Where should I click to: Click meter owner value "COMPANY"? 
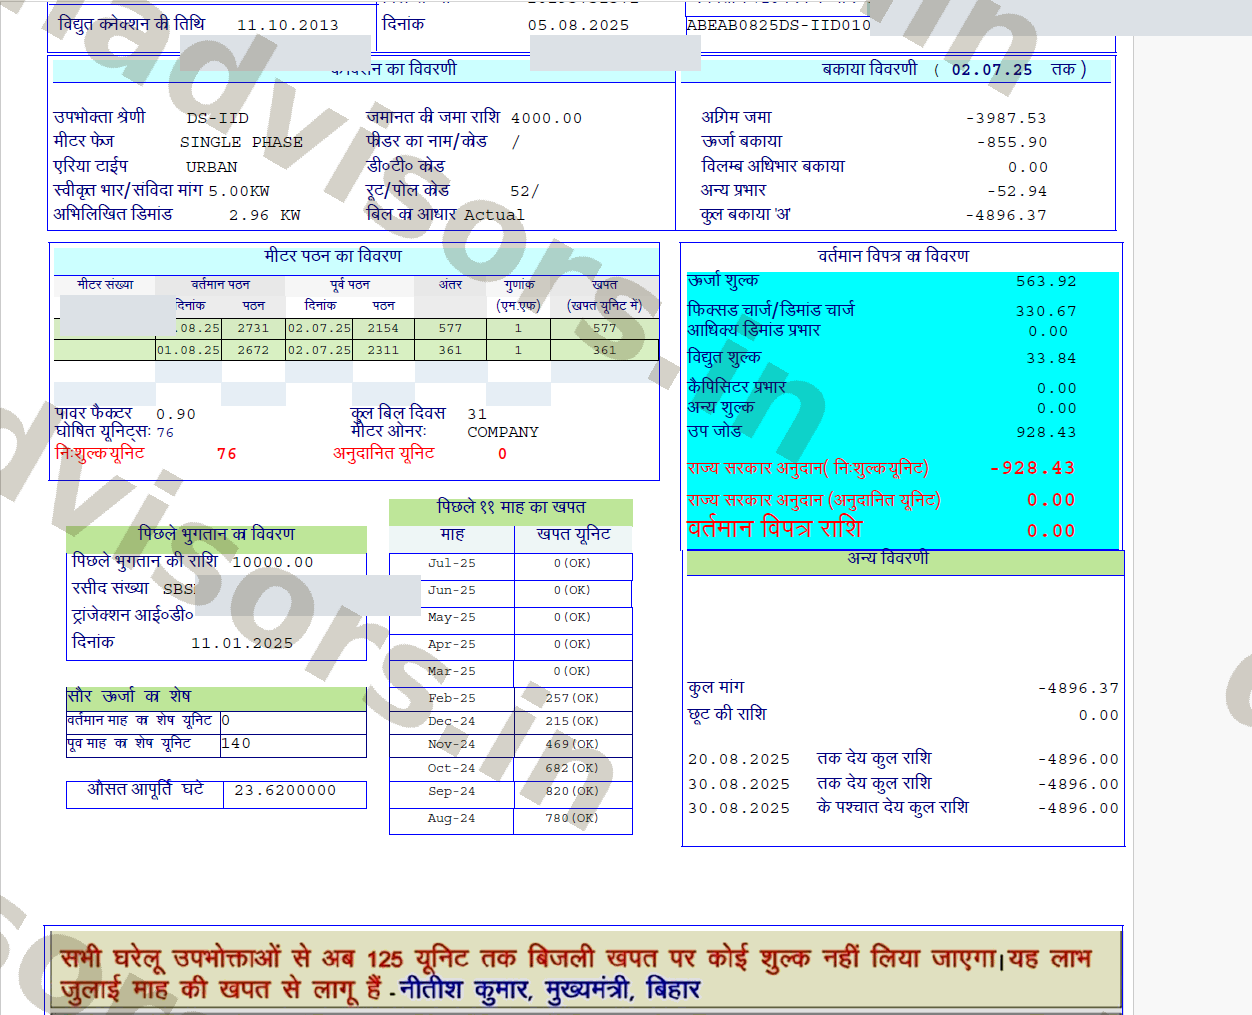(x=503, y=432)
